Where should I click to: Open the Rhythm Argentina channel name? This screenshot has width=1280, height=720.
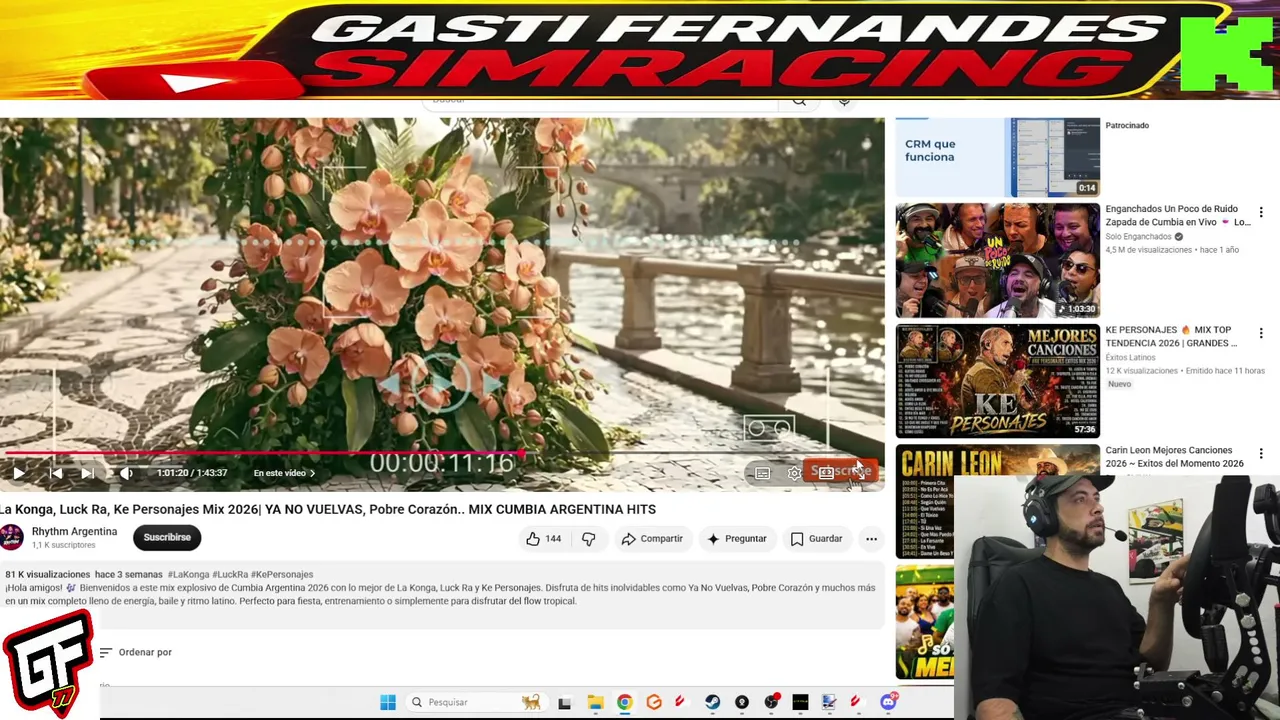pyautogui.click(x=74, y=532)
